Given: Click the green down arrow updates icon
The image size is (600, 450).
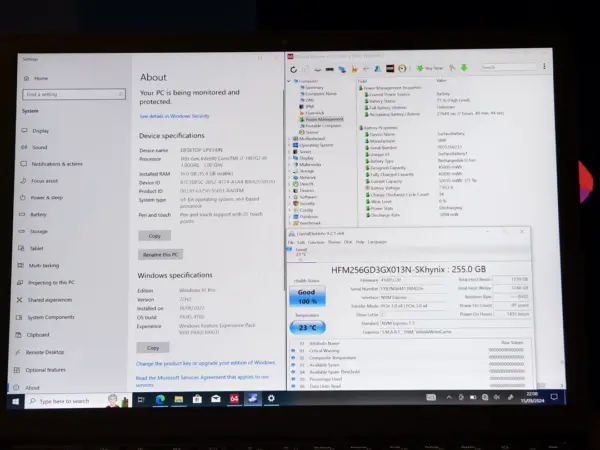Looking at the screenshot, I should (x=464, y=68).
